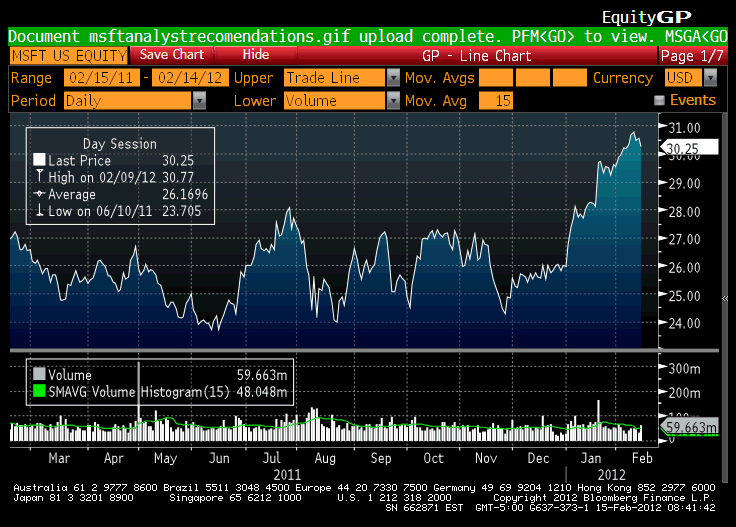Toggle the Events checkbox
The image size is (736, 527).
coord(659,100)
